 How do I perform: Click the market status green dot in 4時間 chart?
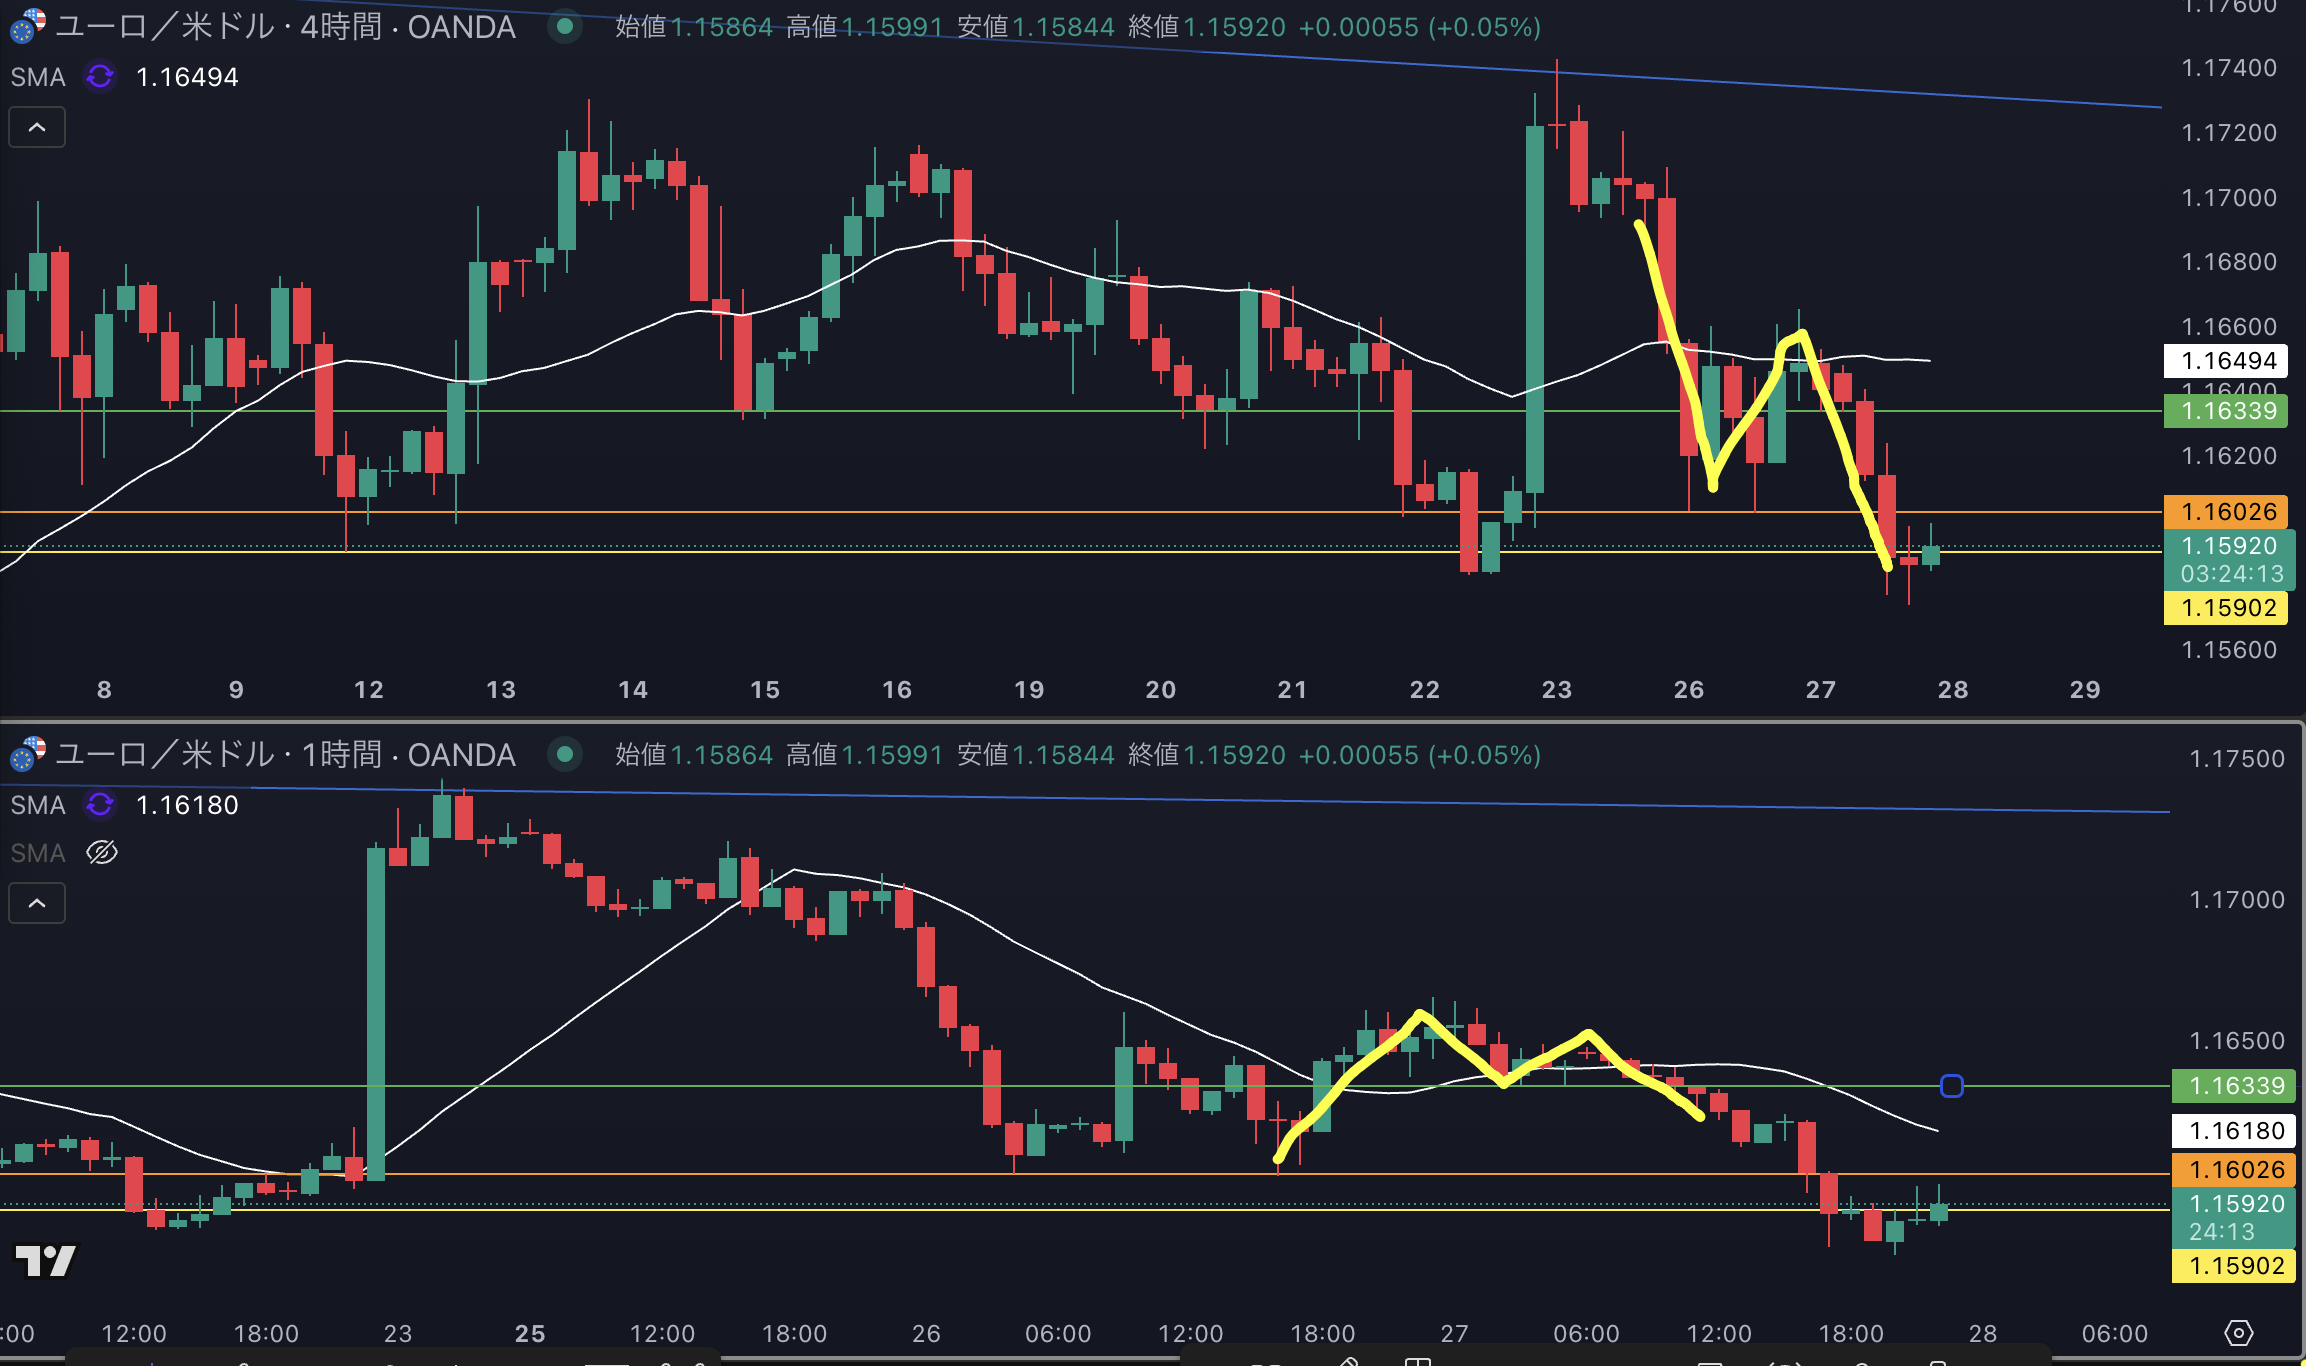pyautogui.click(x=565, y=26)
